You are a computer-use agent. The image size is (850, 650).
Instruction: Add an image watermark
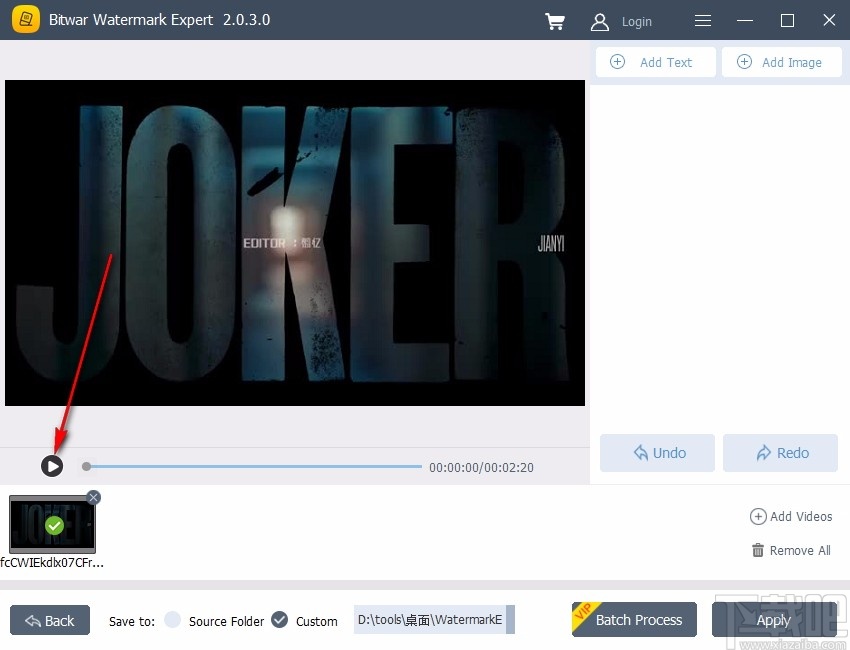point(782,61)
